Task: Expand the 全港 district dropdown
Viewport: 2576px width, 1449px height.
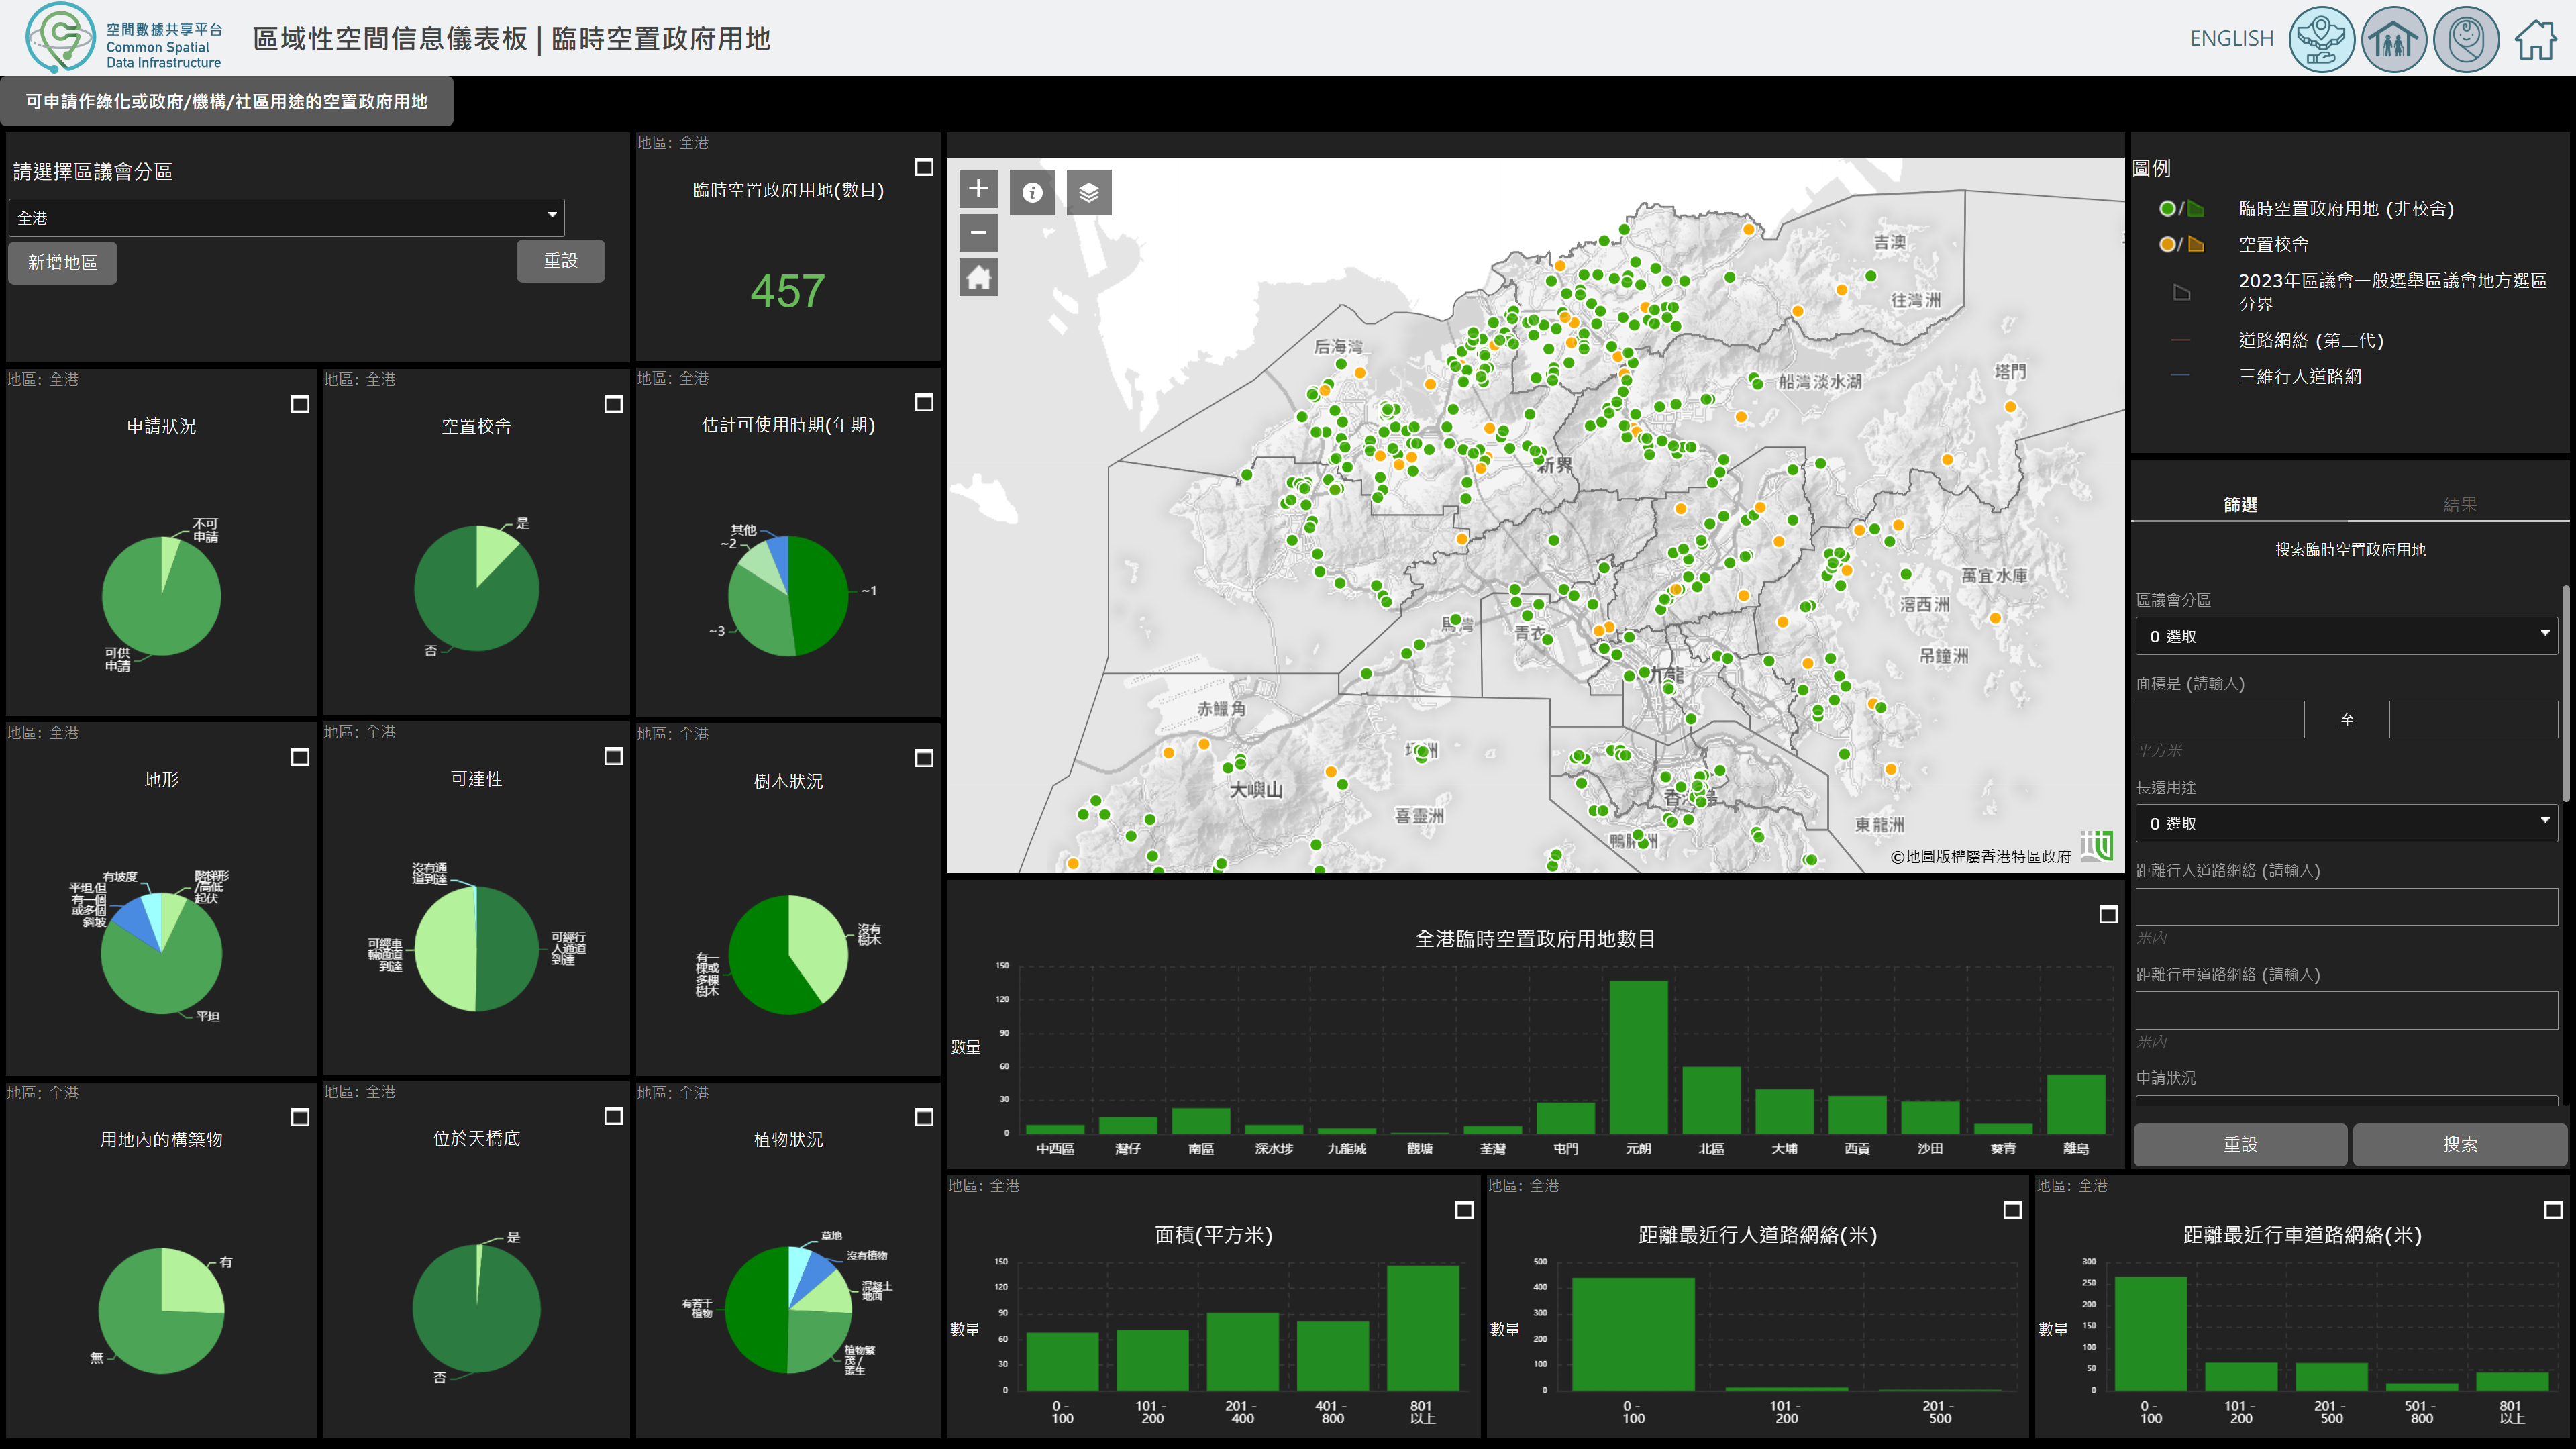Action: [x=287, y=217]
